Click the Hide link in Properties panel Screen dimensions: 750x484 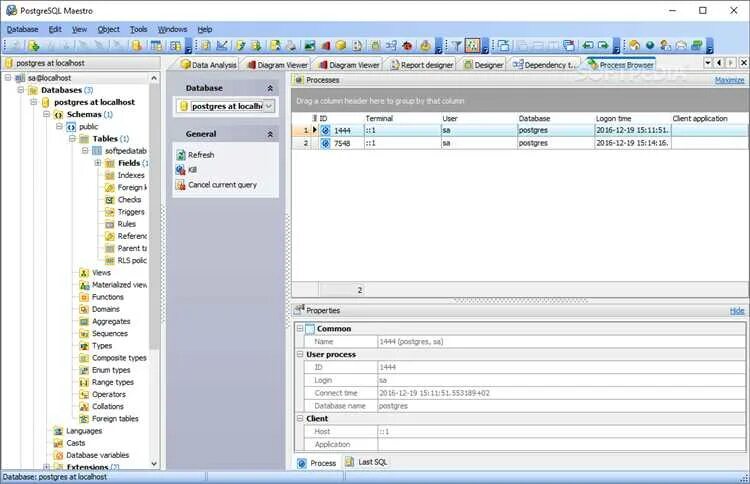pyautogui.click(x=737, y=311)
